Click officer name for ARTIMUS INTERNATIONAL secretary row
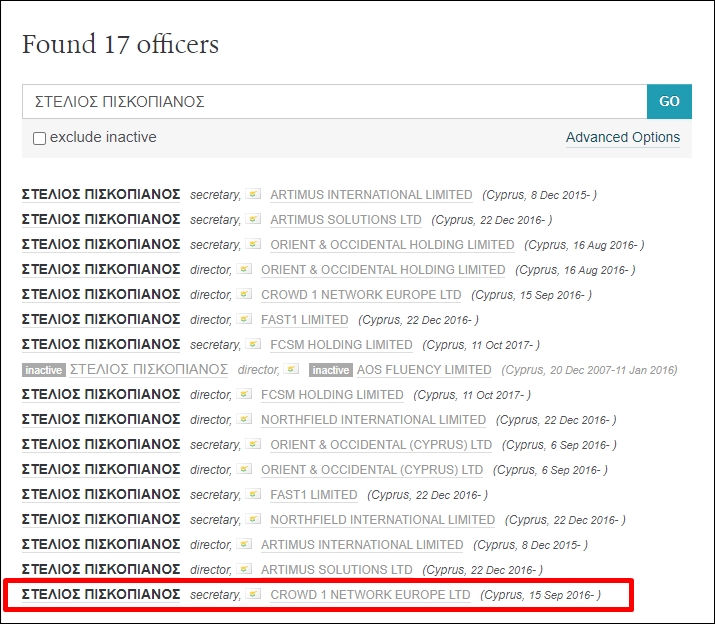The height and width of the screenshot is (624, 715). click(x=101, y=195)
